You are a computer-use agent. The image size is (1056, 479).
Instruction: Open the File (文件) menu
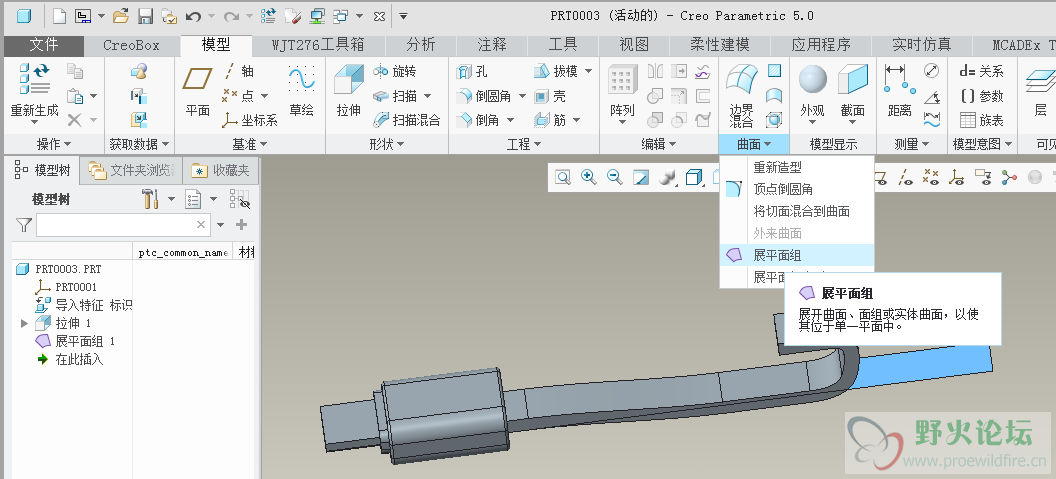click(44, 46)
